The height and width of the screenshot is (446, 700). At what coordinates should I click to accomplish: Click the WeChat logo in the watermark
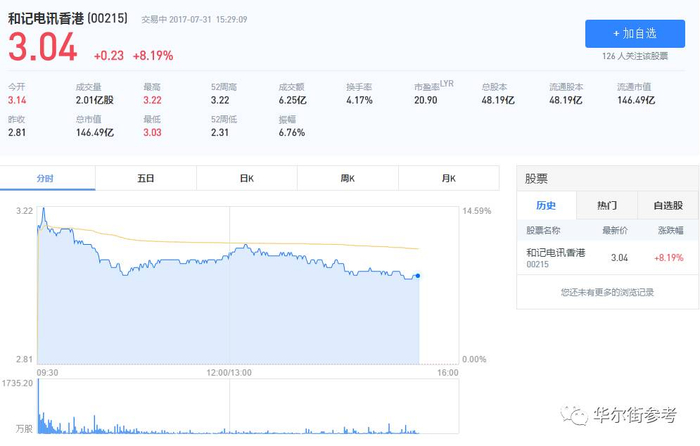tap(574, 415)
